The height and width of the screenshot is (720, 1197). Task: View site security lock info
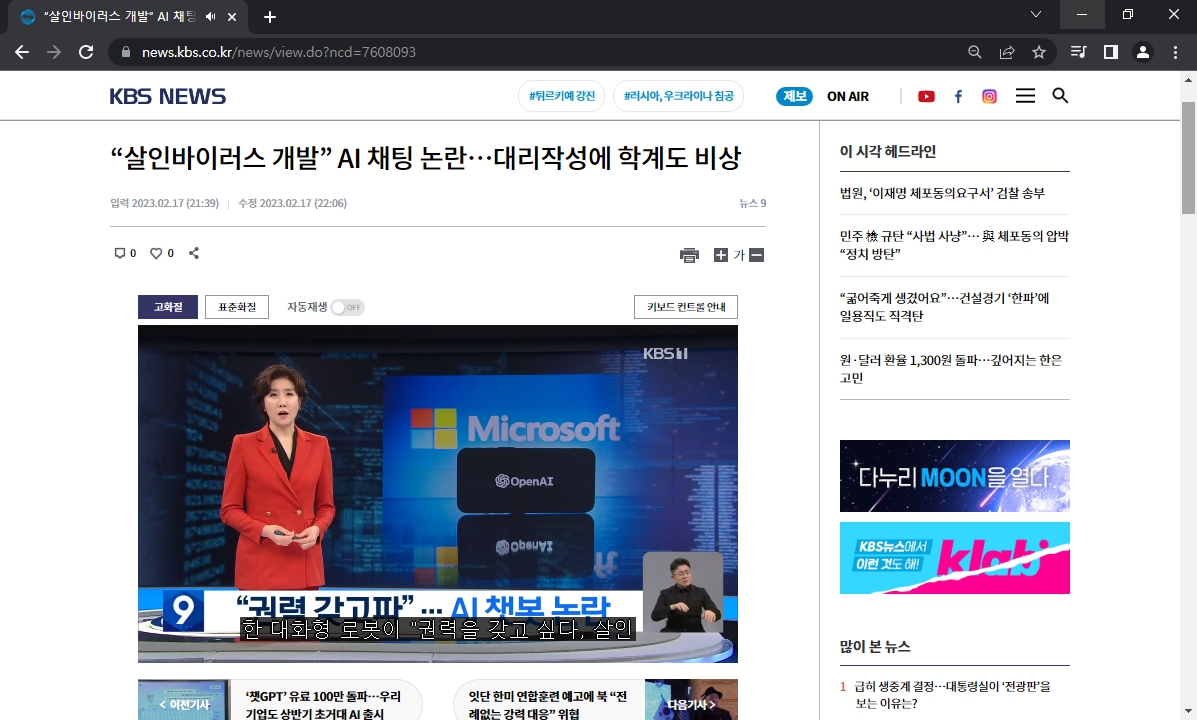click(x=126, y=52)
